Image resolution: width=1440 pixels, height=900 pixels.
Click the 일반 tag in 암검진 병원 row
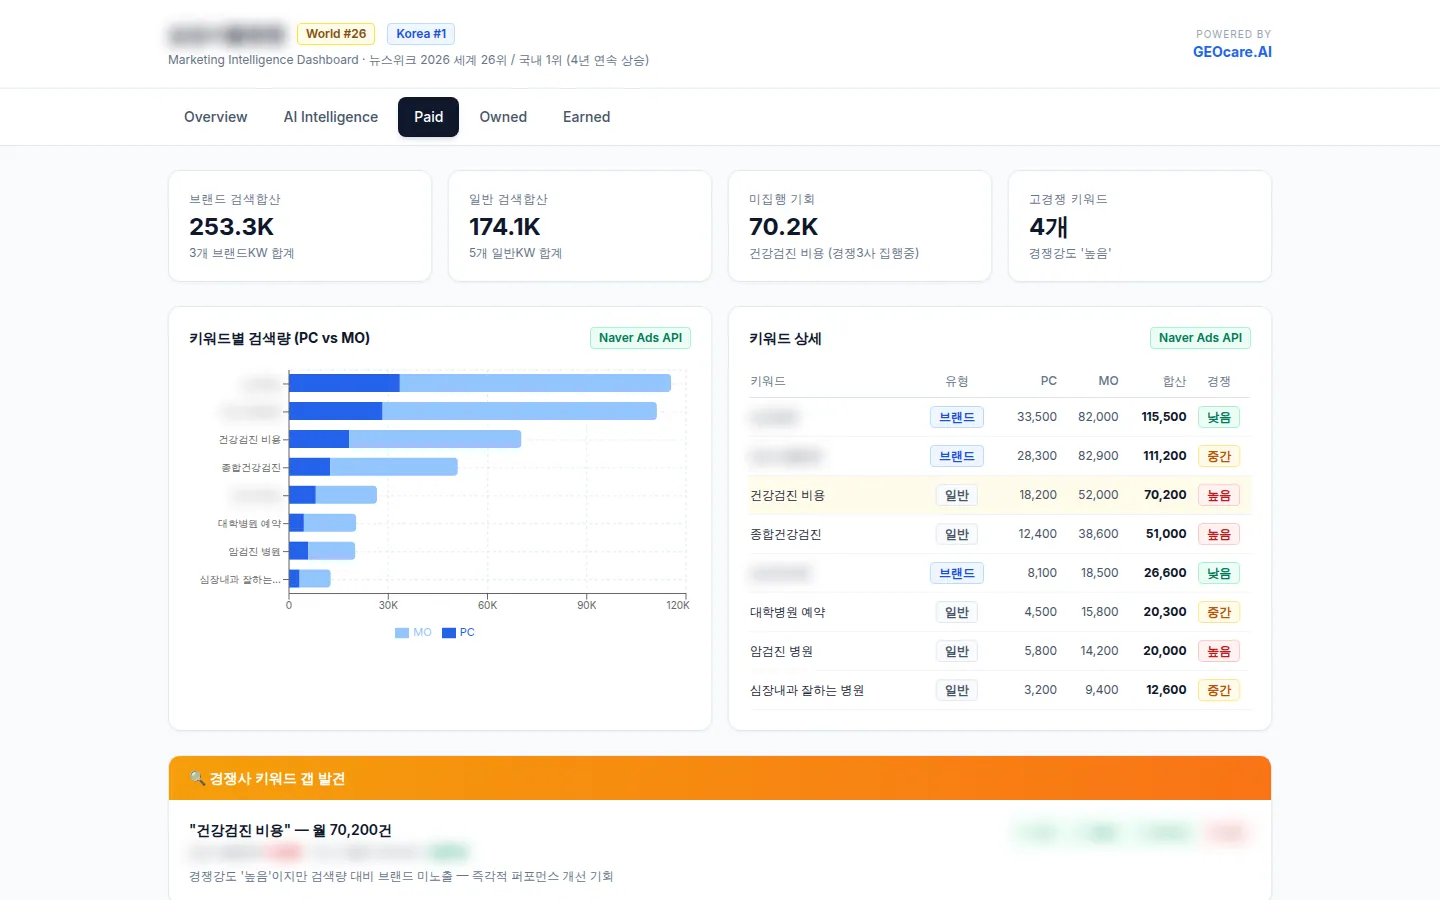(x=957, y=651)
